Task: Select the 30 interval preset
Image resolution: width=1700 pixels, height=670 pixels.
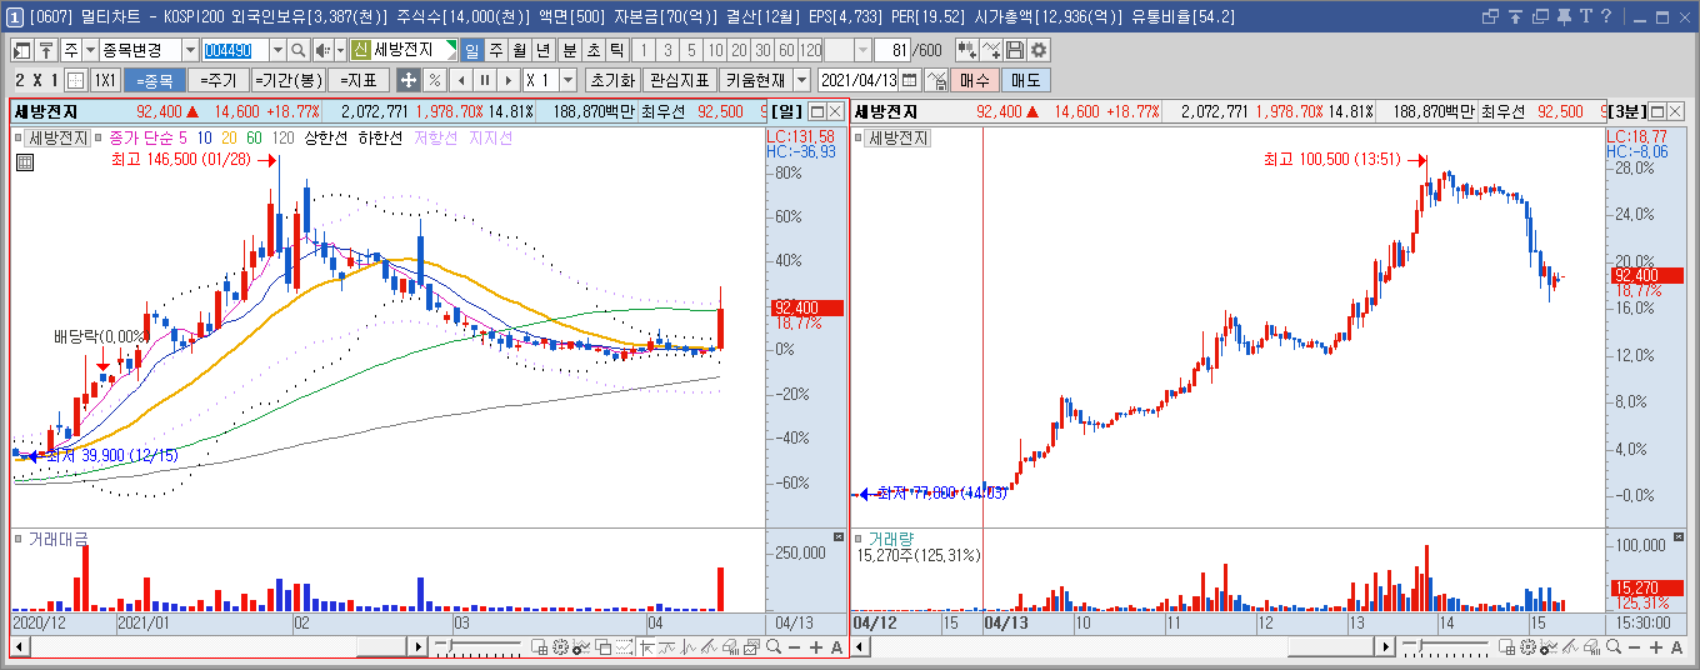Action: (763, 50)
